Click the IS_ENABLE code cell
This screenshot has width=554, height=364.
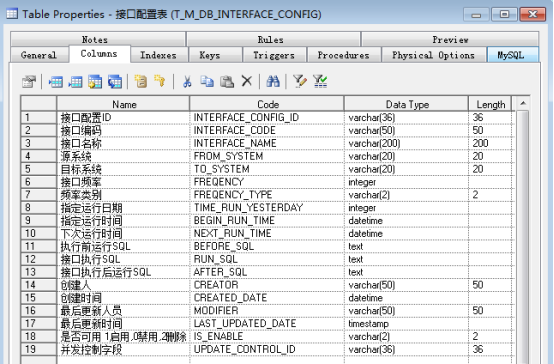pyautogui.click(x=267, y=336)
